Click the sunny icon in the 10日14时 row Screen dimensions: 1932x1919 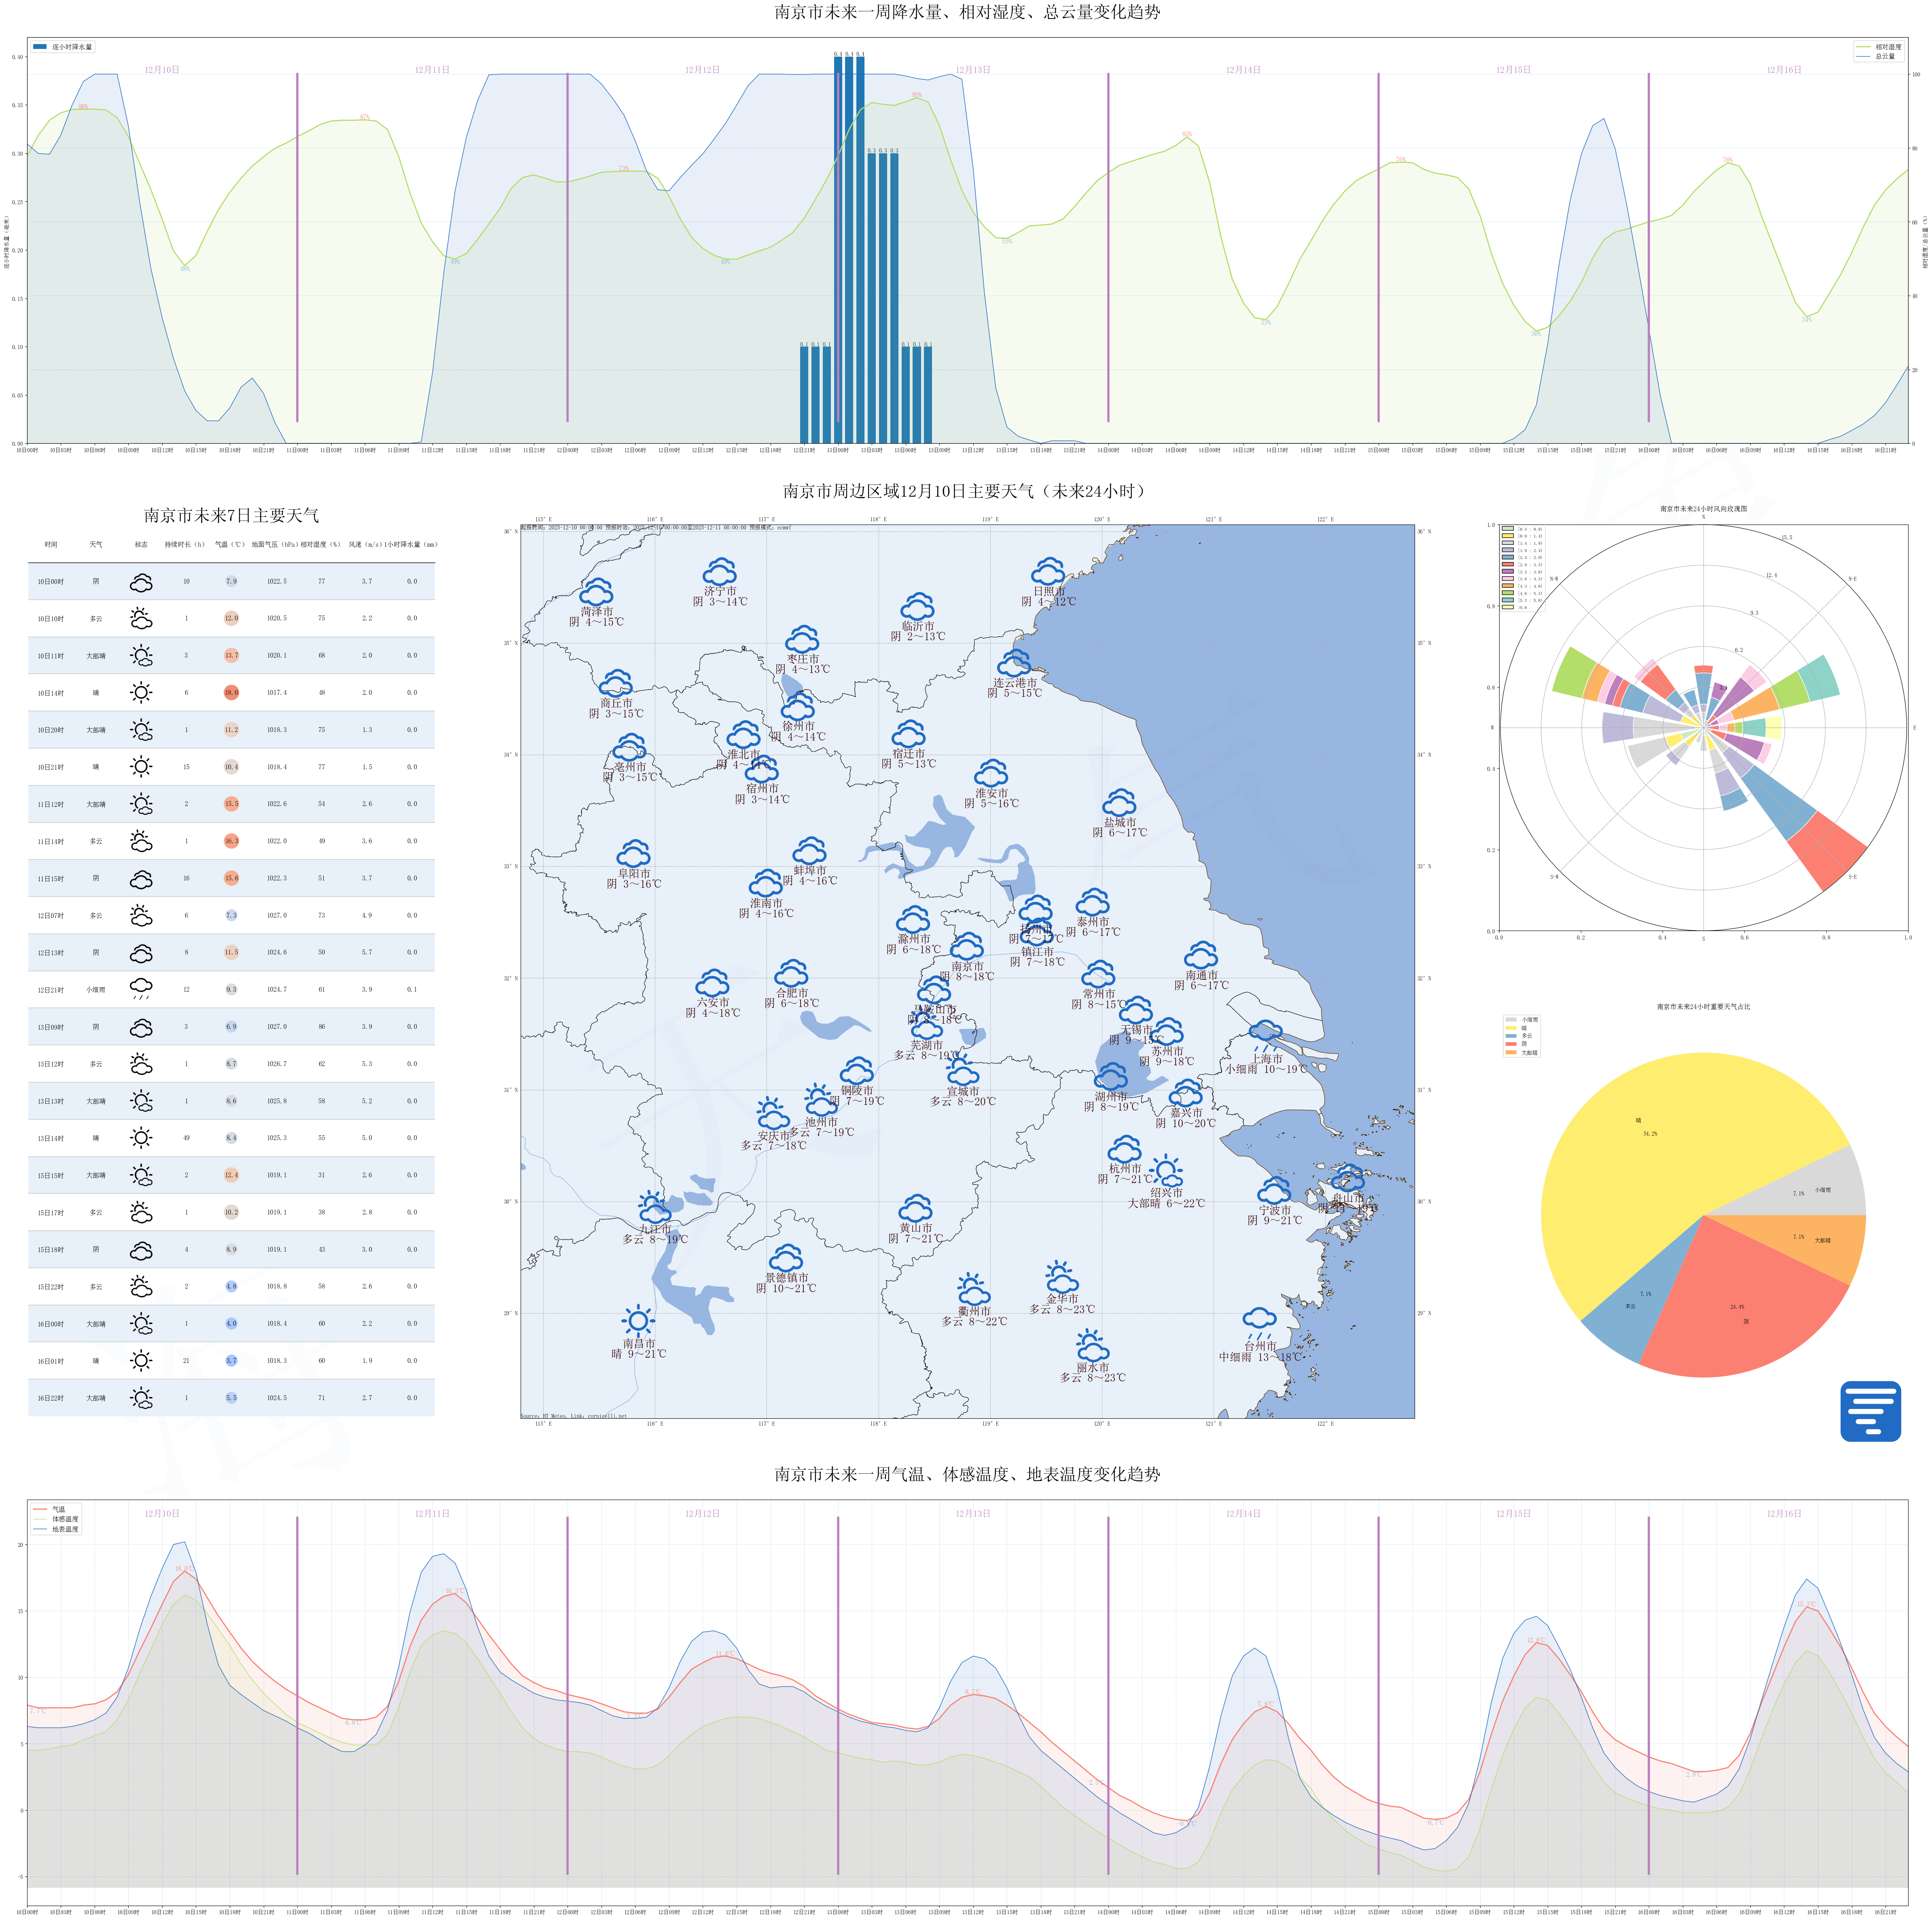click(x=141, y=692)
